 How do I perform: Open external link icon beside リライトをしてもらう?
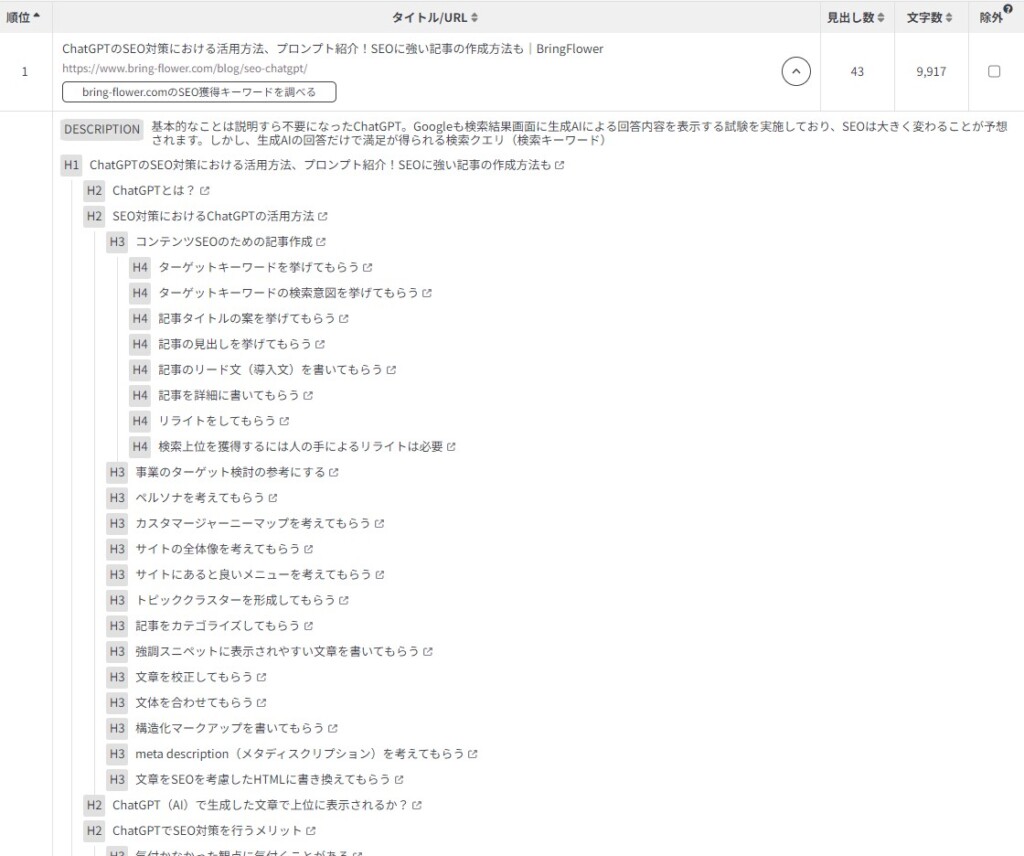coord(284,421)
